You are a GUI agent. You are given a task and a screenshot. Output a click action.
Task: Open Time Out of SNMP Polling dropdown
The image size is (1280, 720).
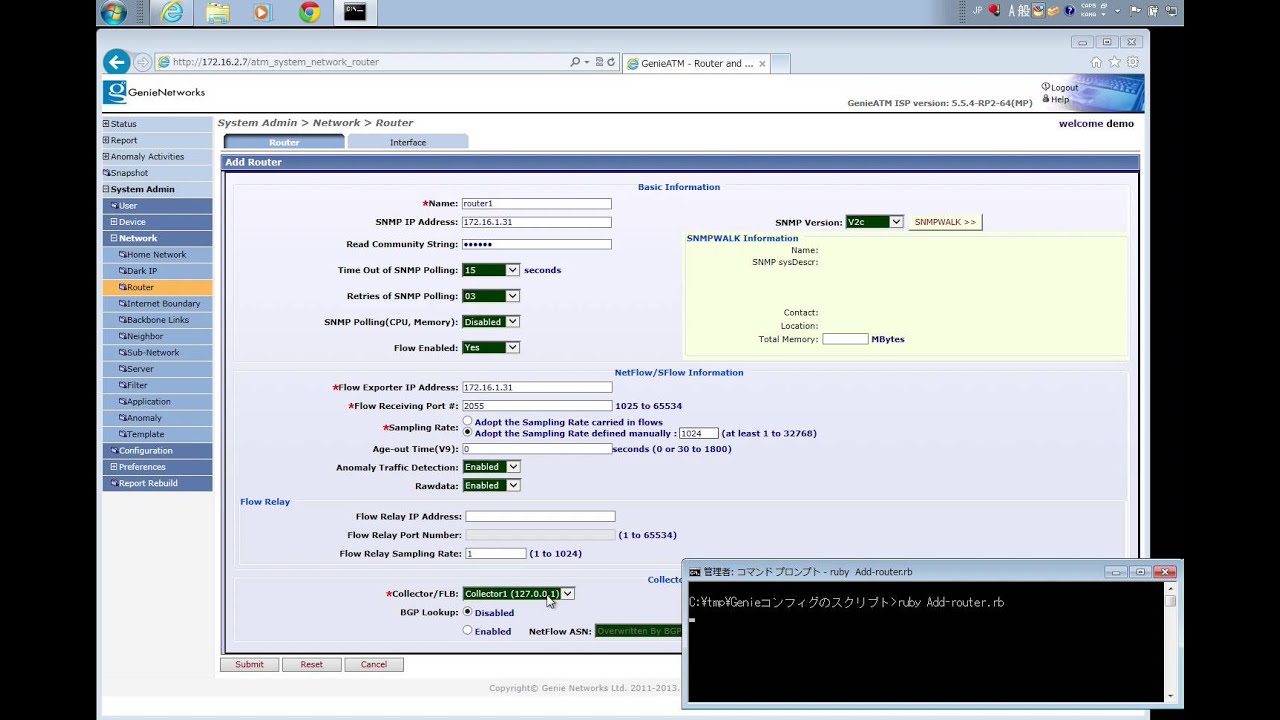click(491, 270)
